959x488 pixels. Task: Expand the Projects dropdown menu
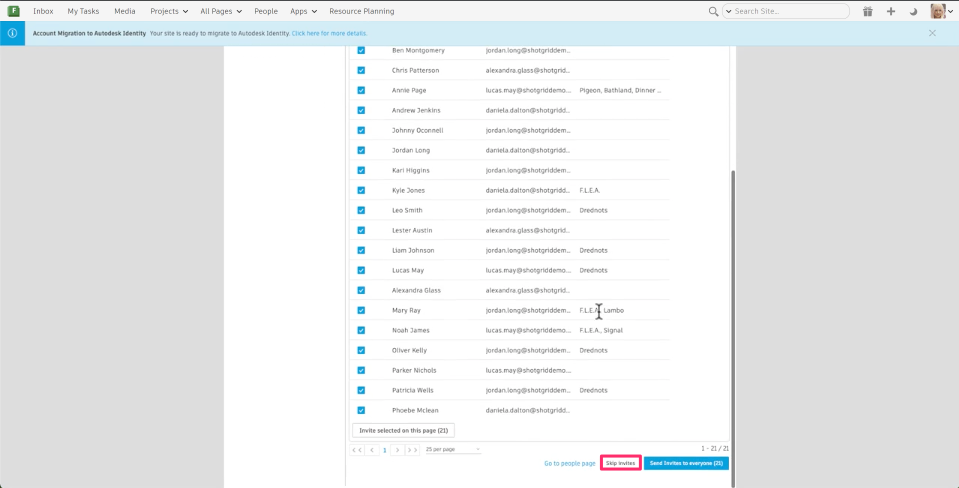(169, 11)
